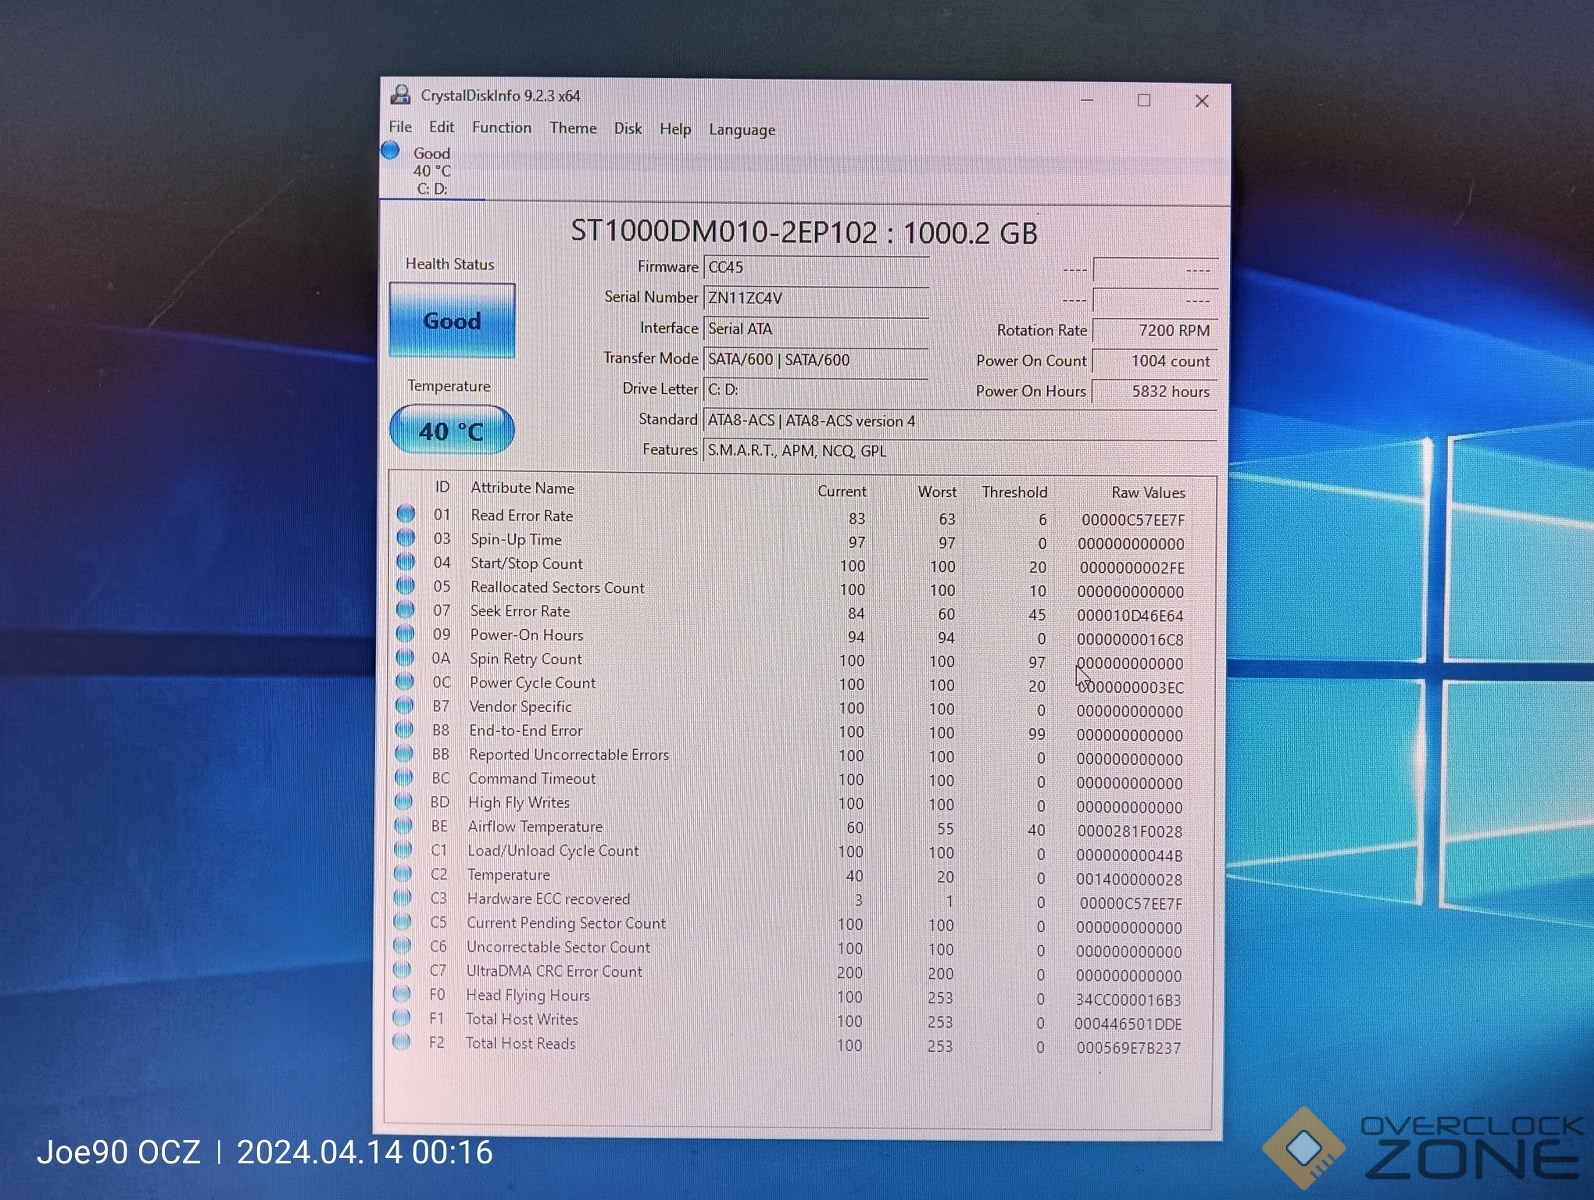This screenshot has width=1594, height=1200.
Task: Click the status orb for Uncorrectable Sector Count
Action: [403, 946]
